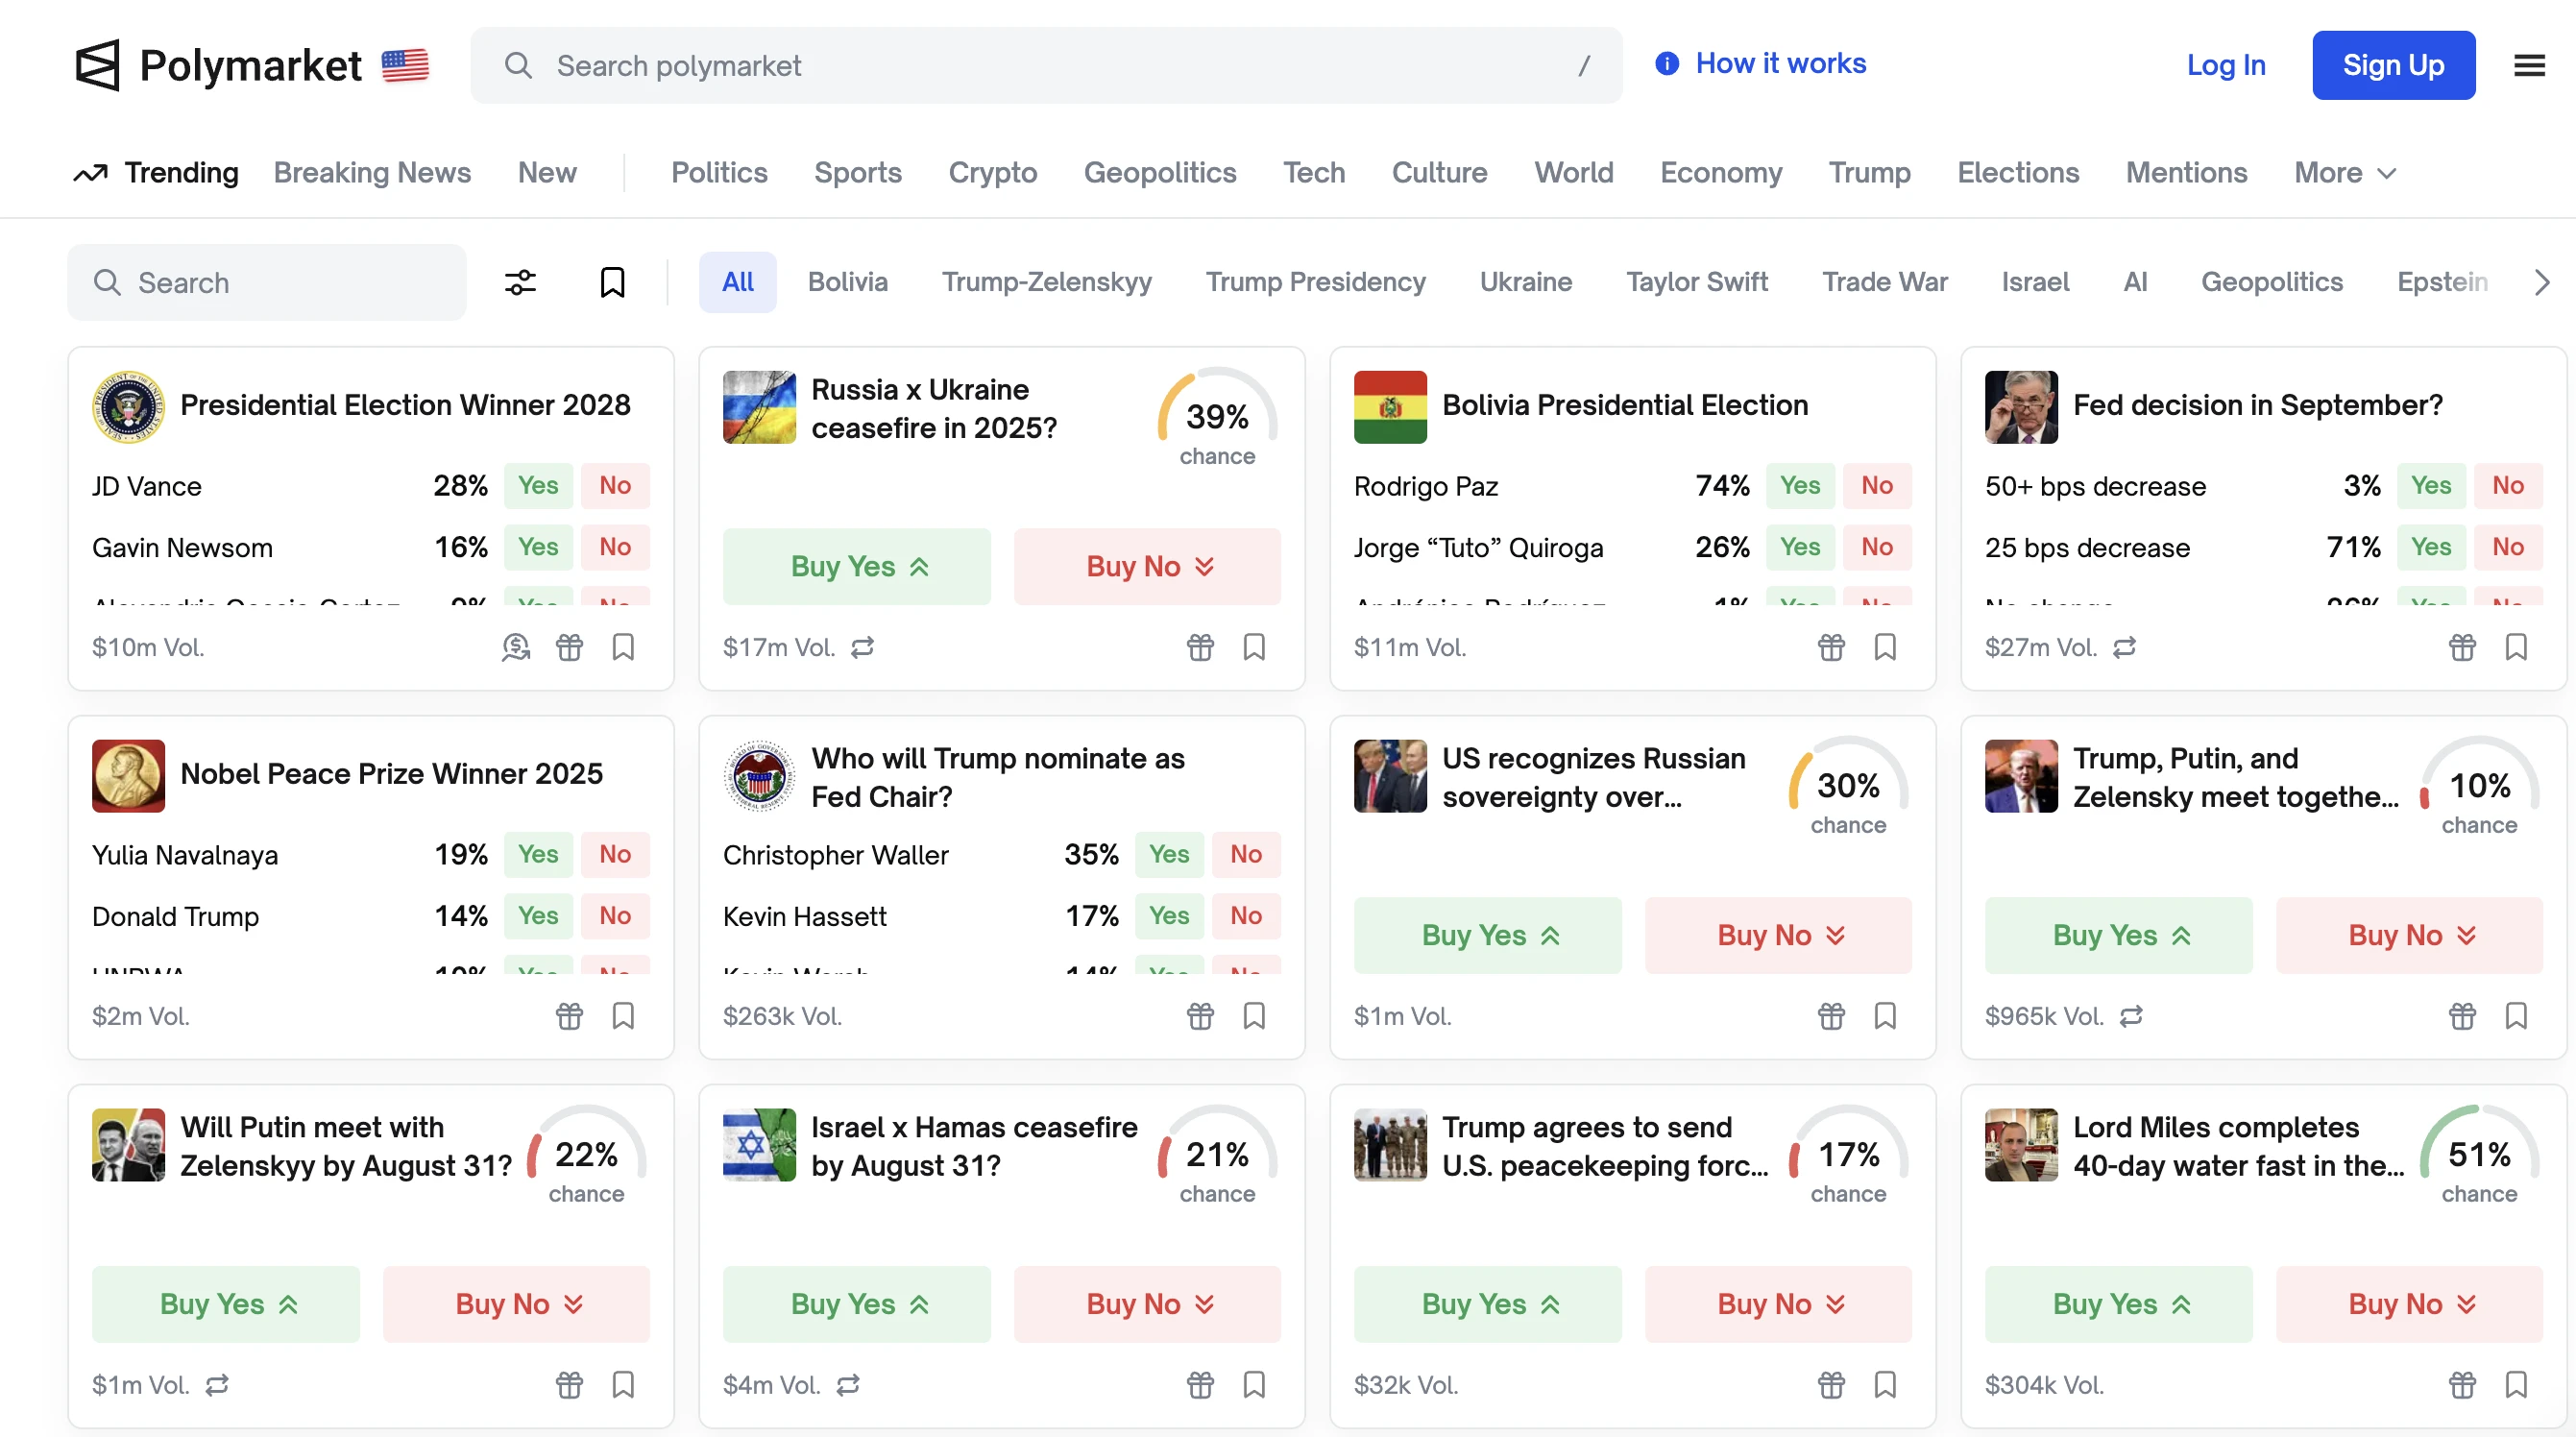The width and height of the screenshot is (2576, 1437).
Task: Click the rewards icon on Presidential Election card
Action: (x=516, y=647)
